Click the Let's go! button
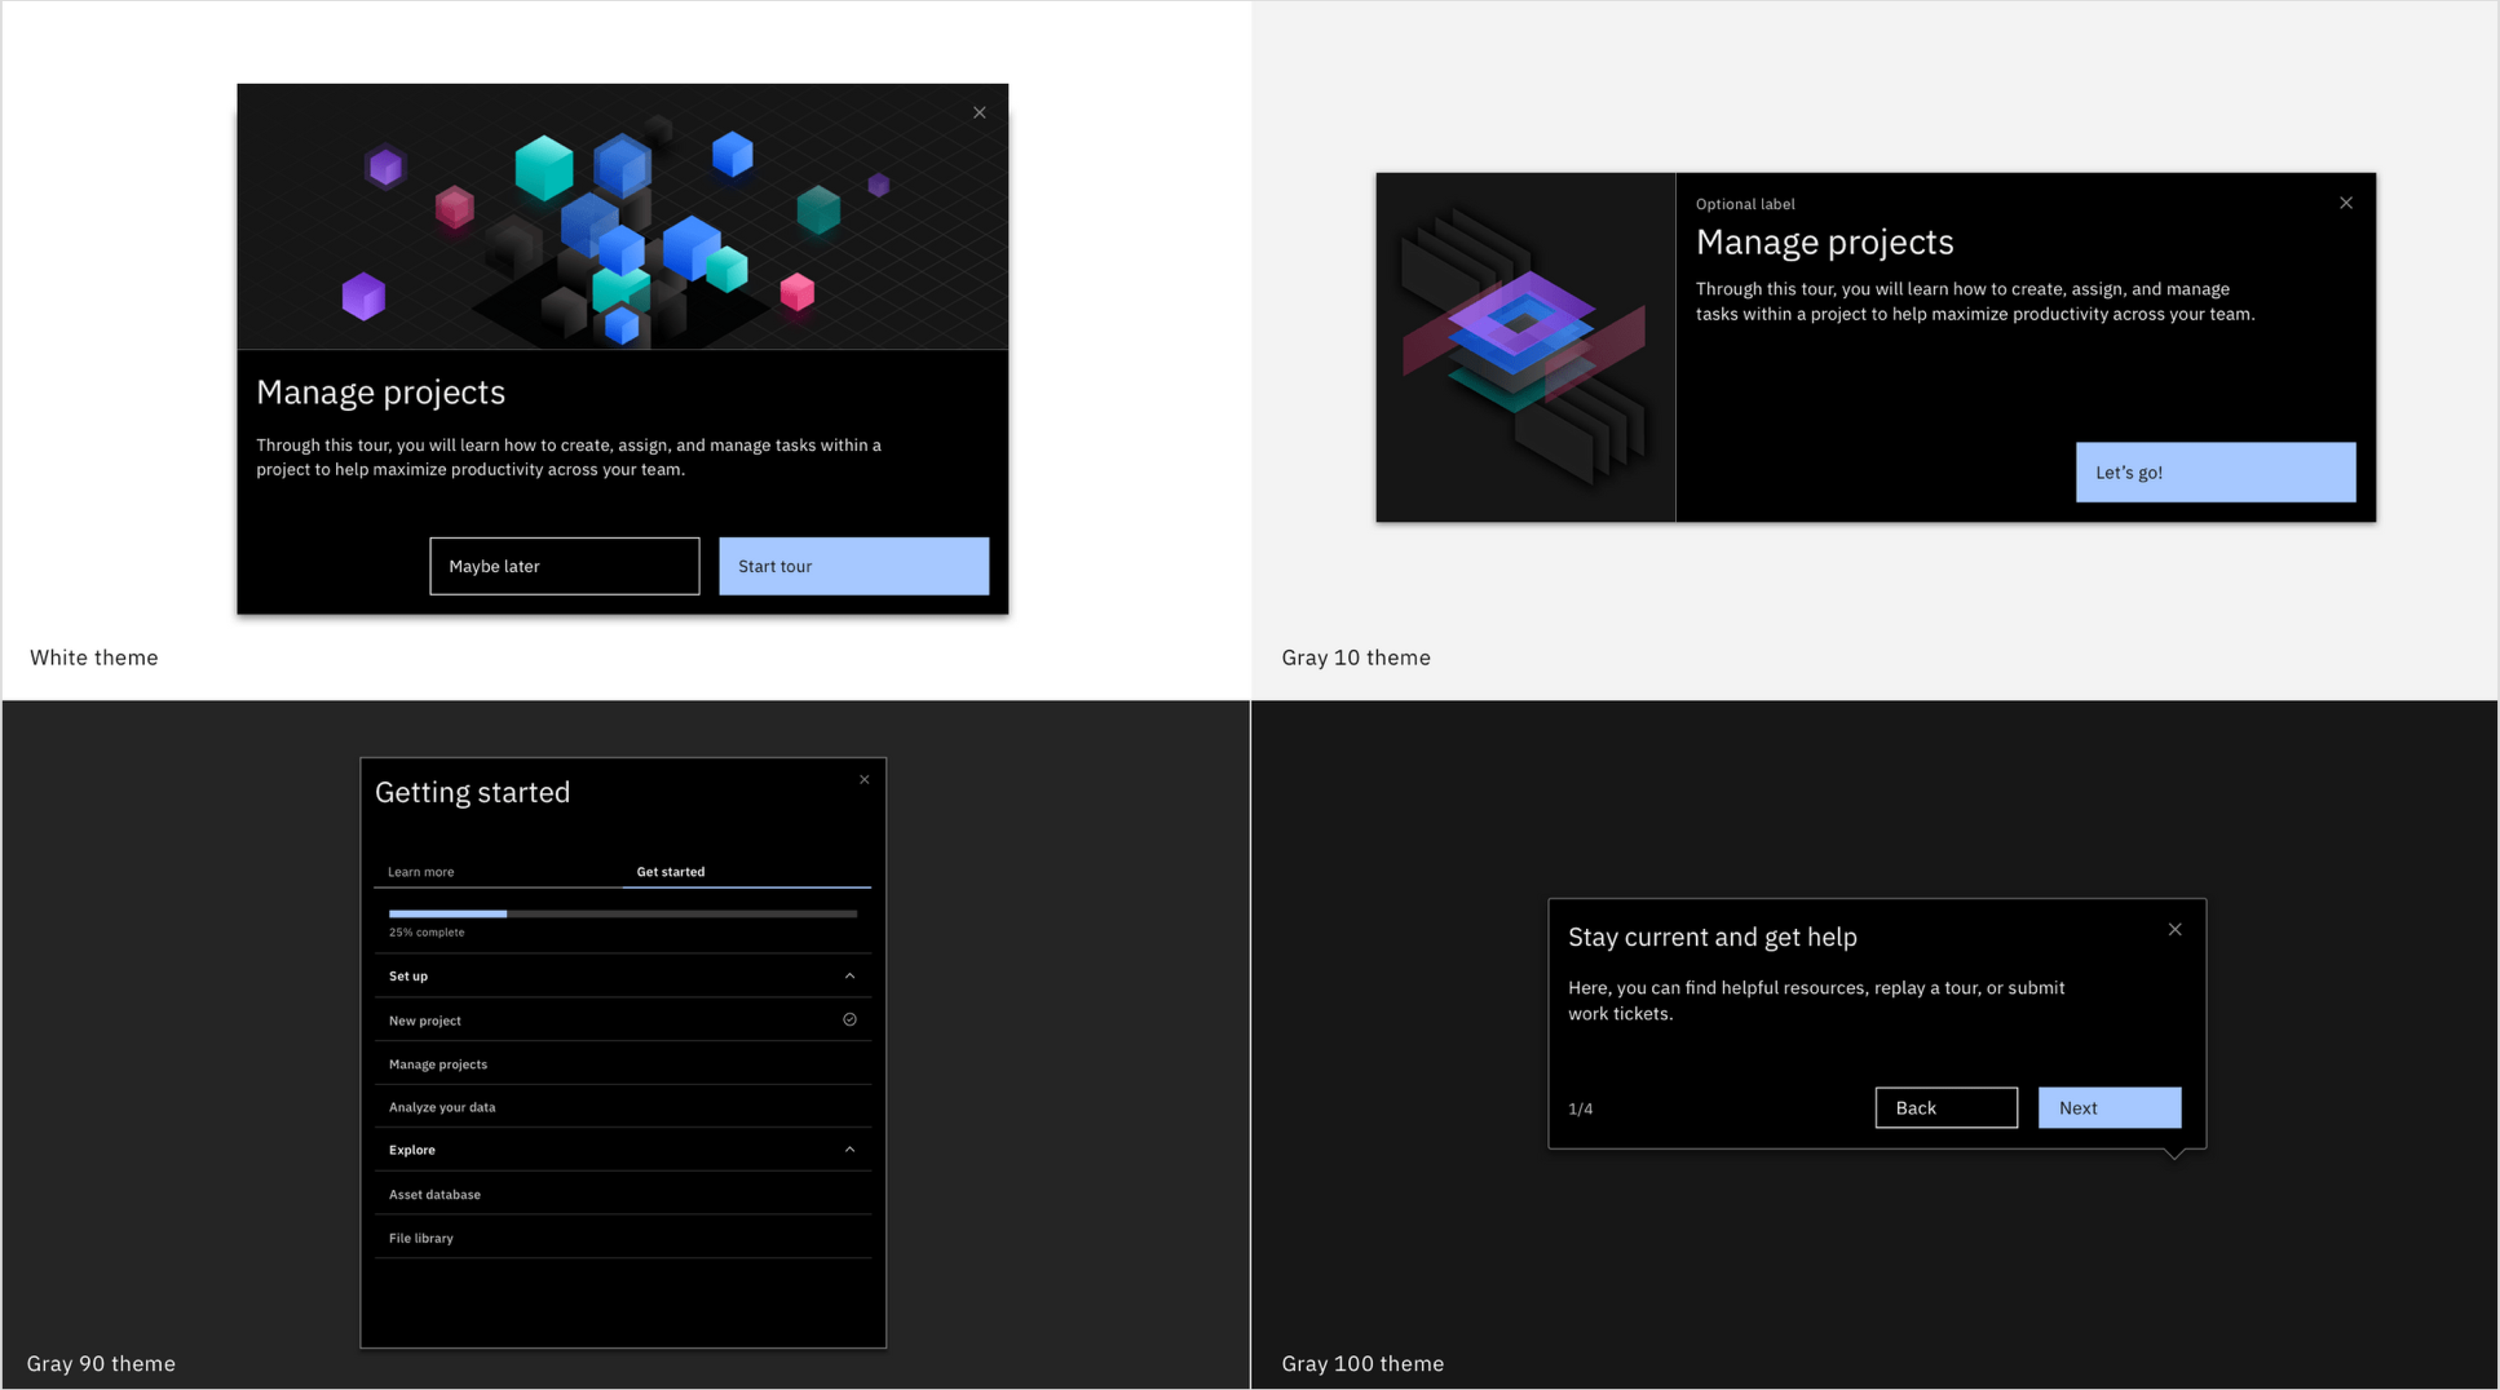The image size is (2500, 1390). click(2214, 473)
